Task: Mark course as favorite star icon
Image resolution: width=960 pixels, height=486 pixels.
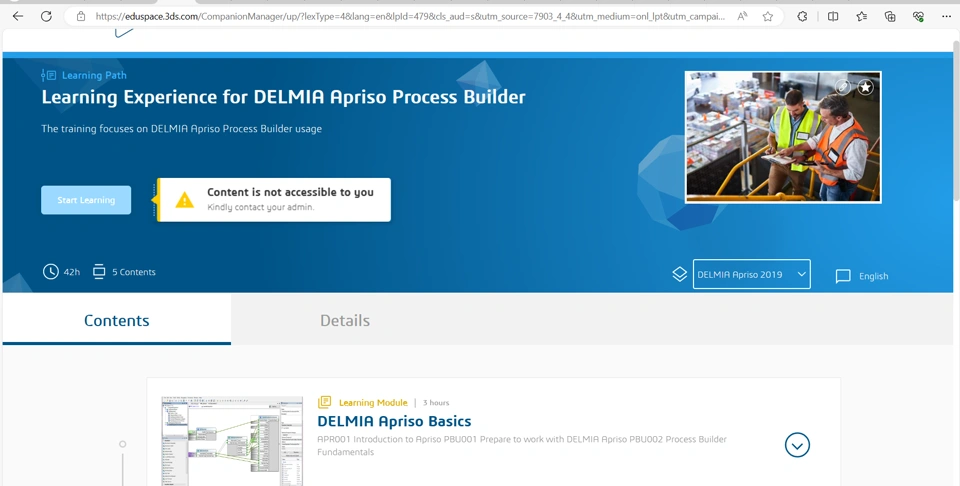Action: pos(865,88)
